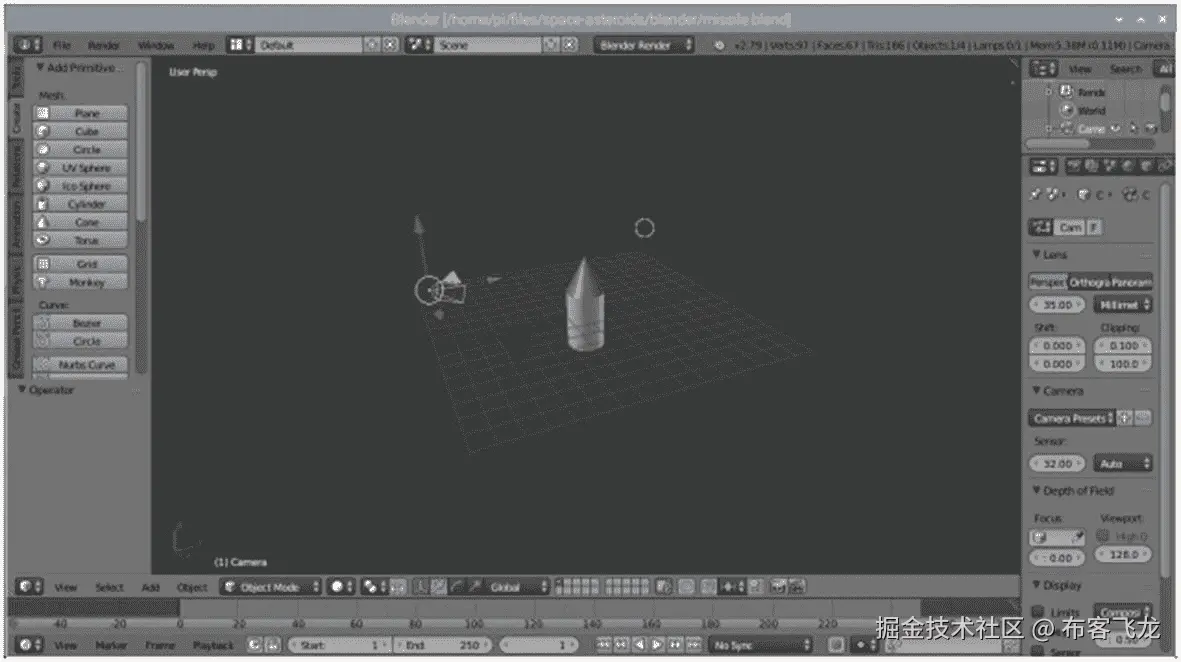This screenshot has width=1181, height=662.
Task: Select the Orthographic lens type
Action: (1088, 282)
